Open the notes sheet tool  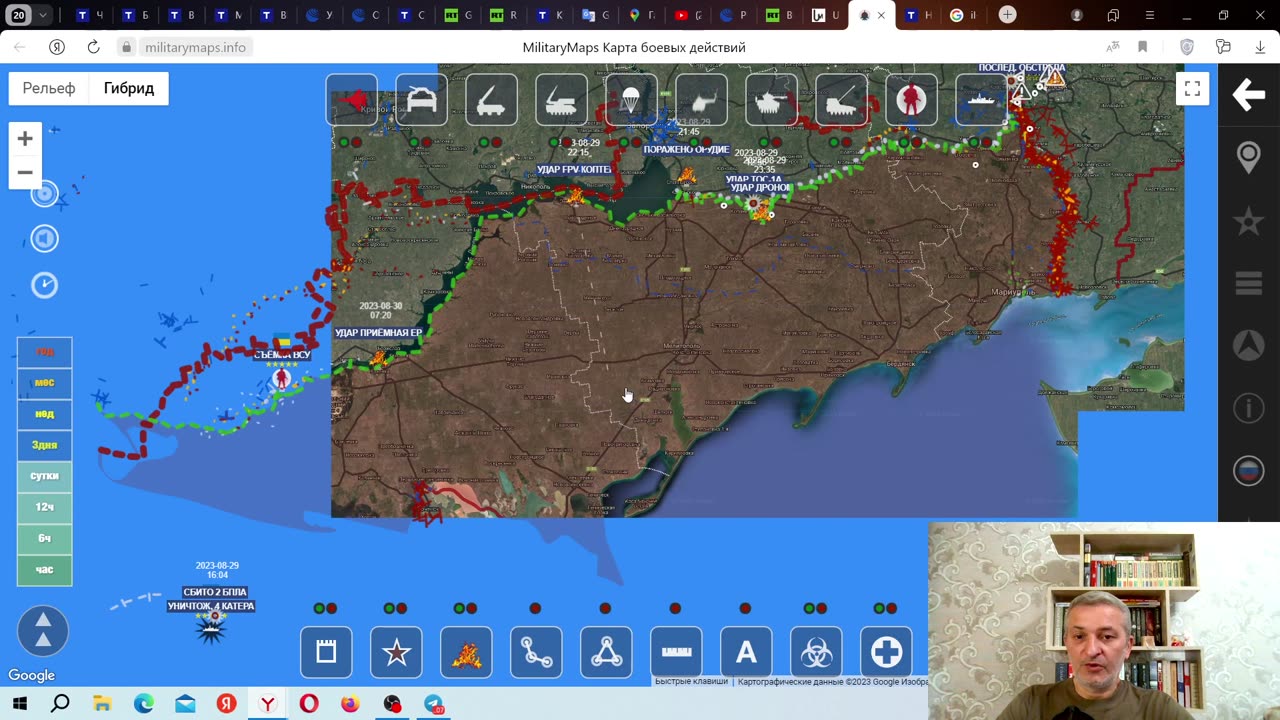[326, 652]
